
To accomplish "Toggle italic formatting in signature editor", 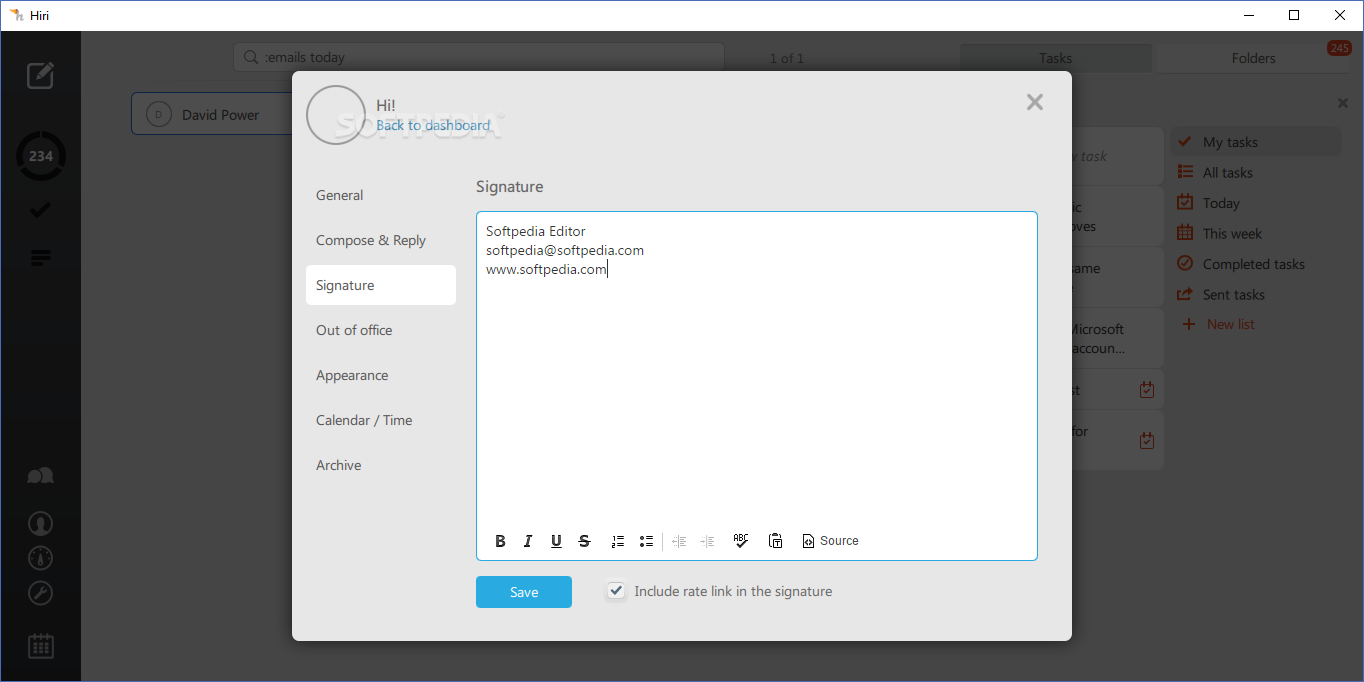I will pyautogui.click(x=528, y=541).
